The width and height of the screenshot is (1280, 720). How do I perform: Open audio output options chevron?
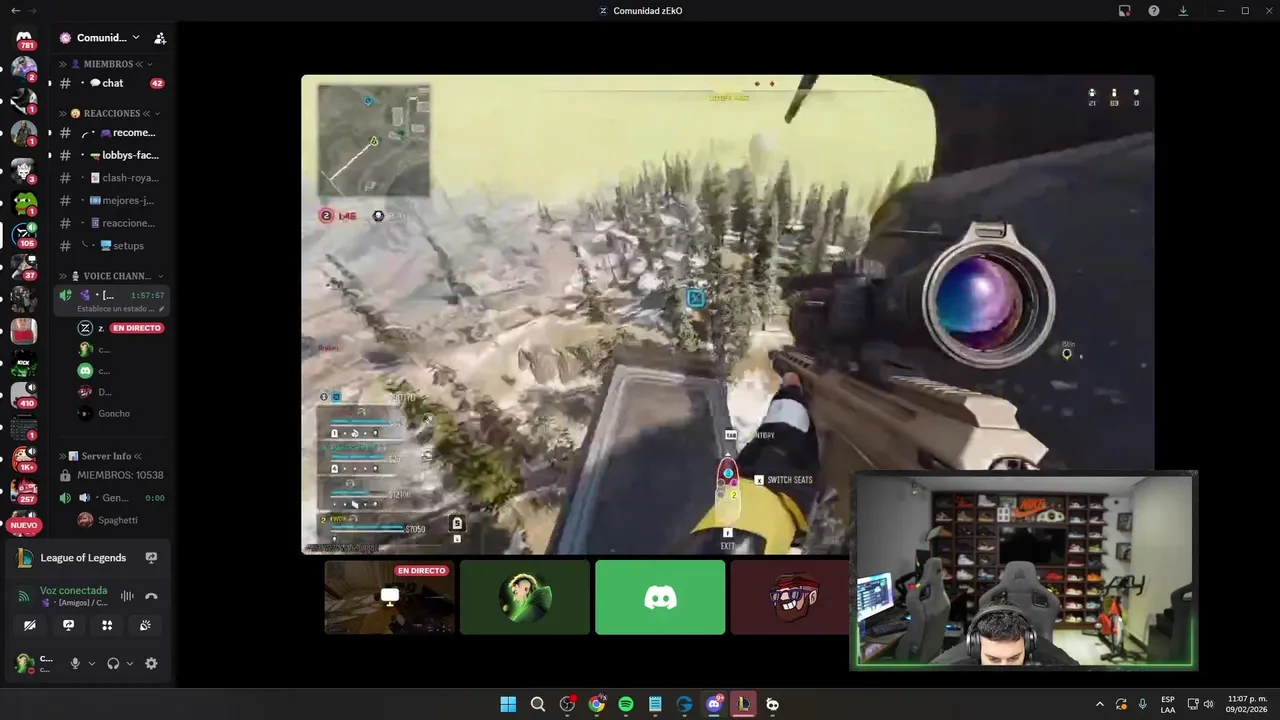tap(130, 663)
